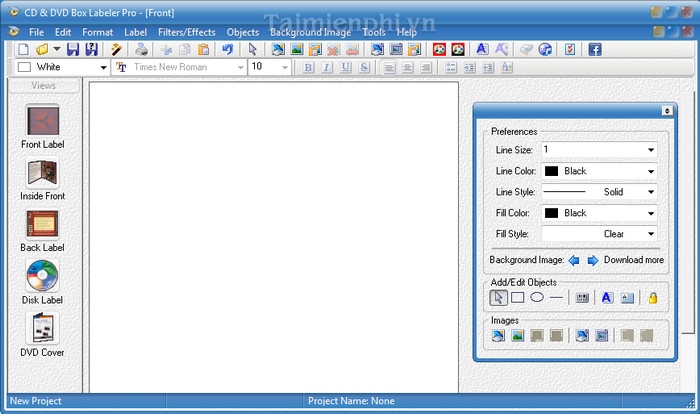Save the project with the blue floppy disk icon
Viewport: 700px width, 414px height.
point(73,49)
